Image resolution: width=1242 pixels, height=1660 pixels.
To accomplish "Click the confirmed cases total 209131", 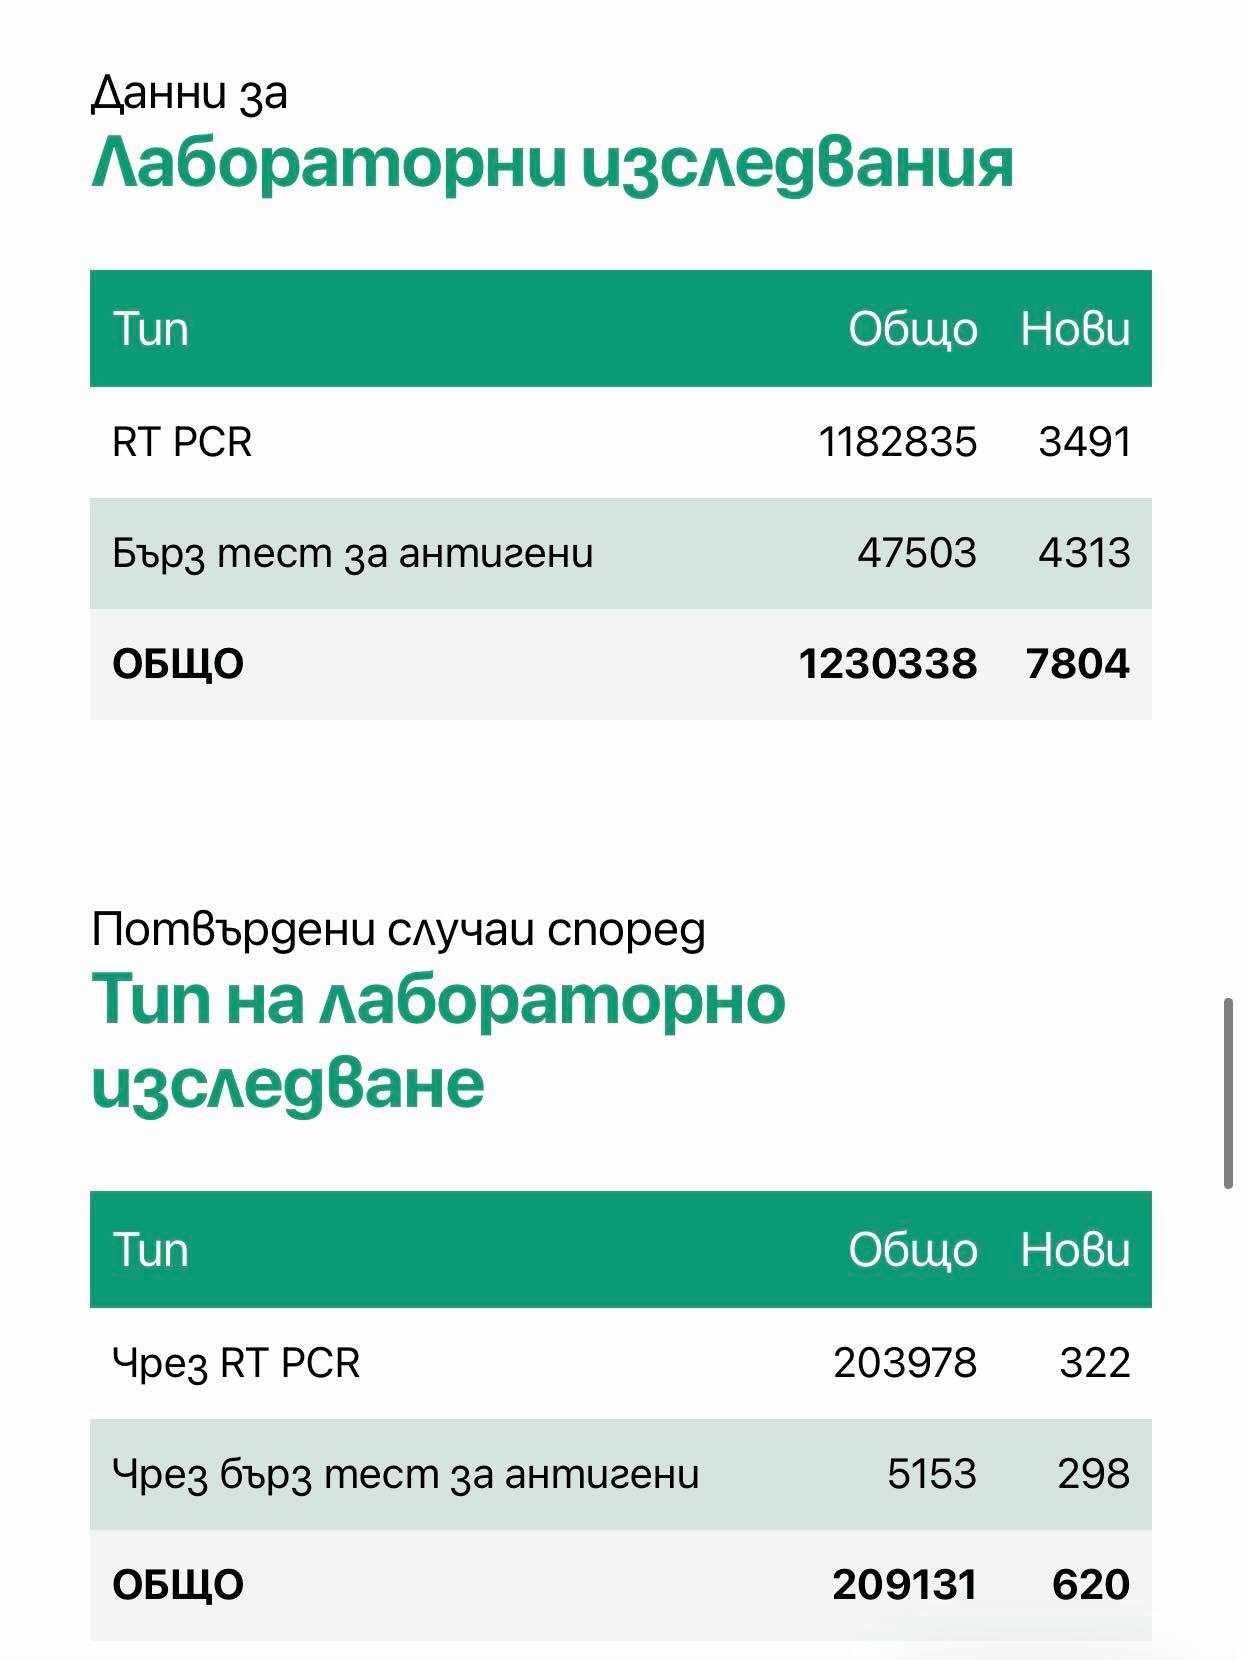I will click(x=904, y=1585).
